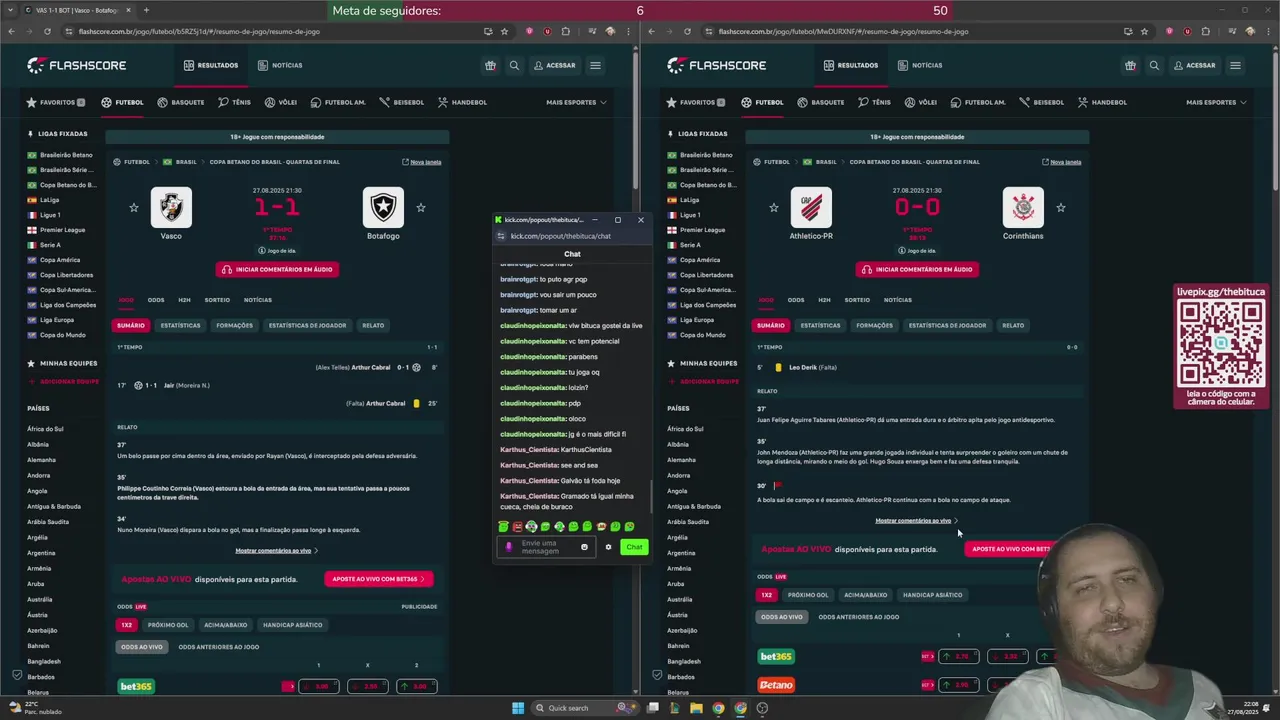Reload page in left browser window
The image size is (1280, 720).
coord(46,31)
